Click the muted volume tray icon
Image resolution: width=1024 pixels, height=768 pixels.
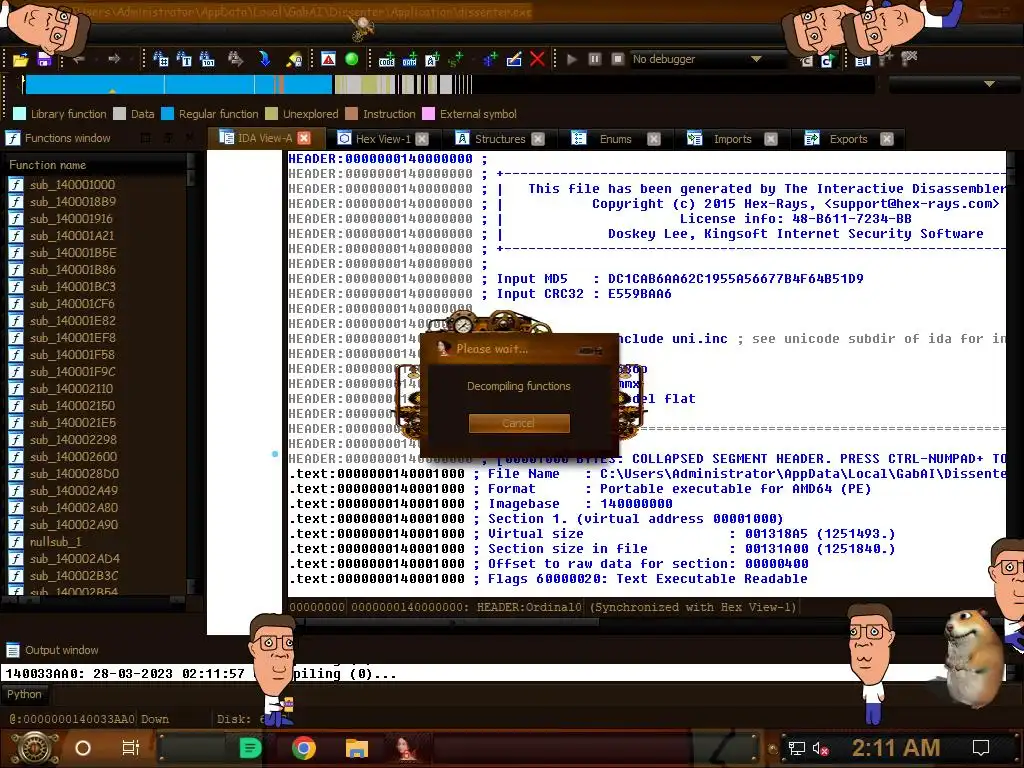point(820,748)
